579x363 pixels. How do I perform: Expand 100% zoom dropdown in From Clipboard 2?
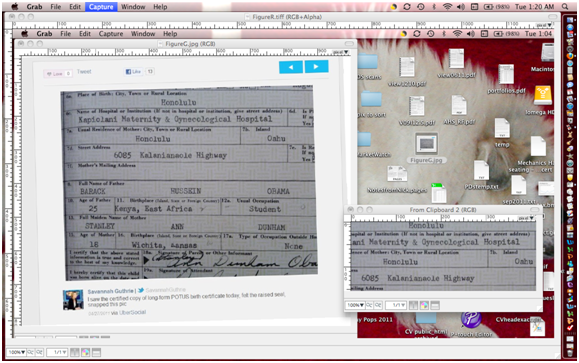pyautogui.click(x=355, y=305)
